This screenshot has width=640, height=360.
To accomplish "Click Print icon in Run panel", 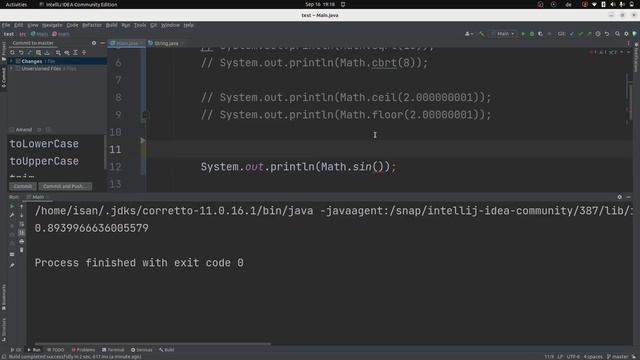I will click(22, 241).
